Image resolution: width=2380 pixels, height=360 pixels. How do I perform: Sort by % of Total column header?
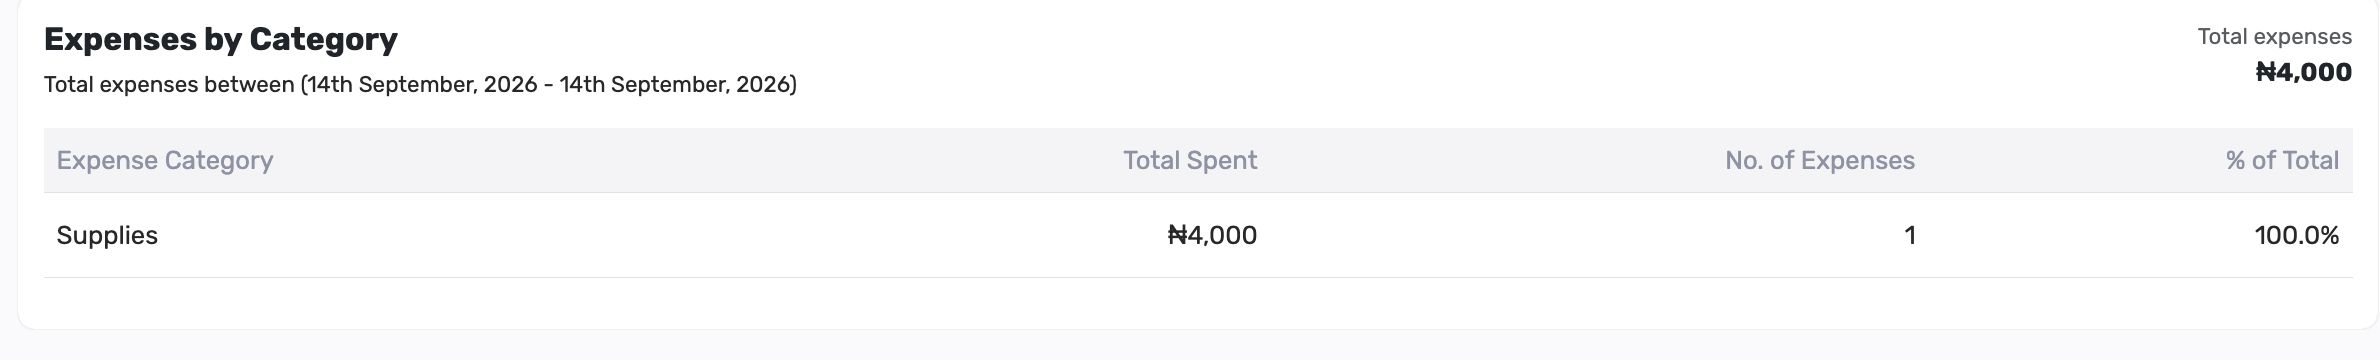coord(2282,161)
